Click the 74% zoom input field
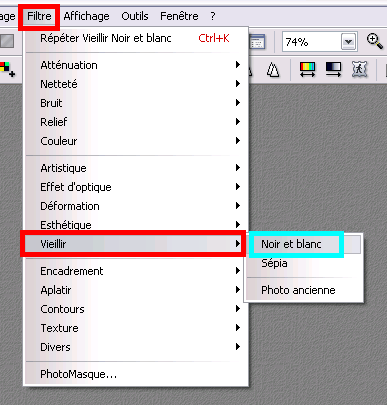This screenshot has height=405, width=387. (311, 42)
